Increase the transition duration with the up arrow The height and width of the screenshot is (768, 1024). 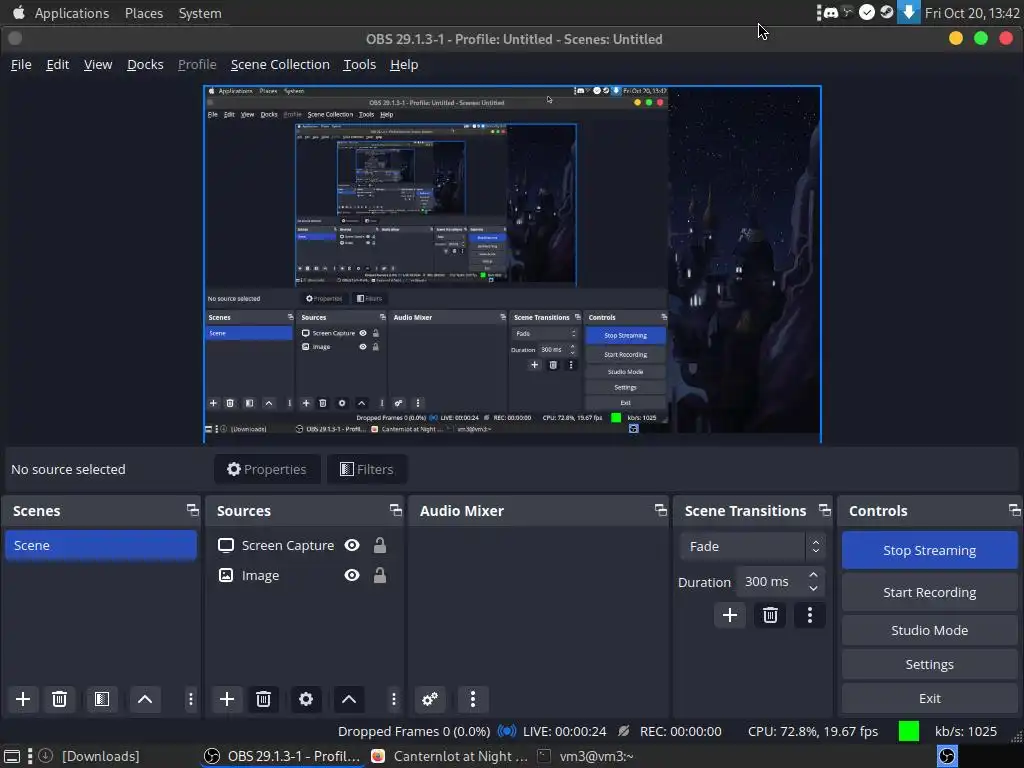tap(813, 575)
